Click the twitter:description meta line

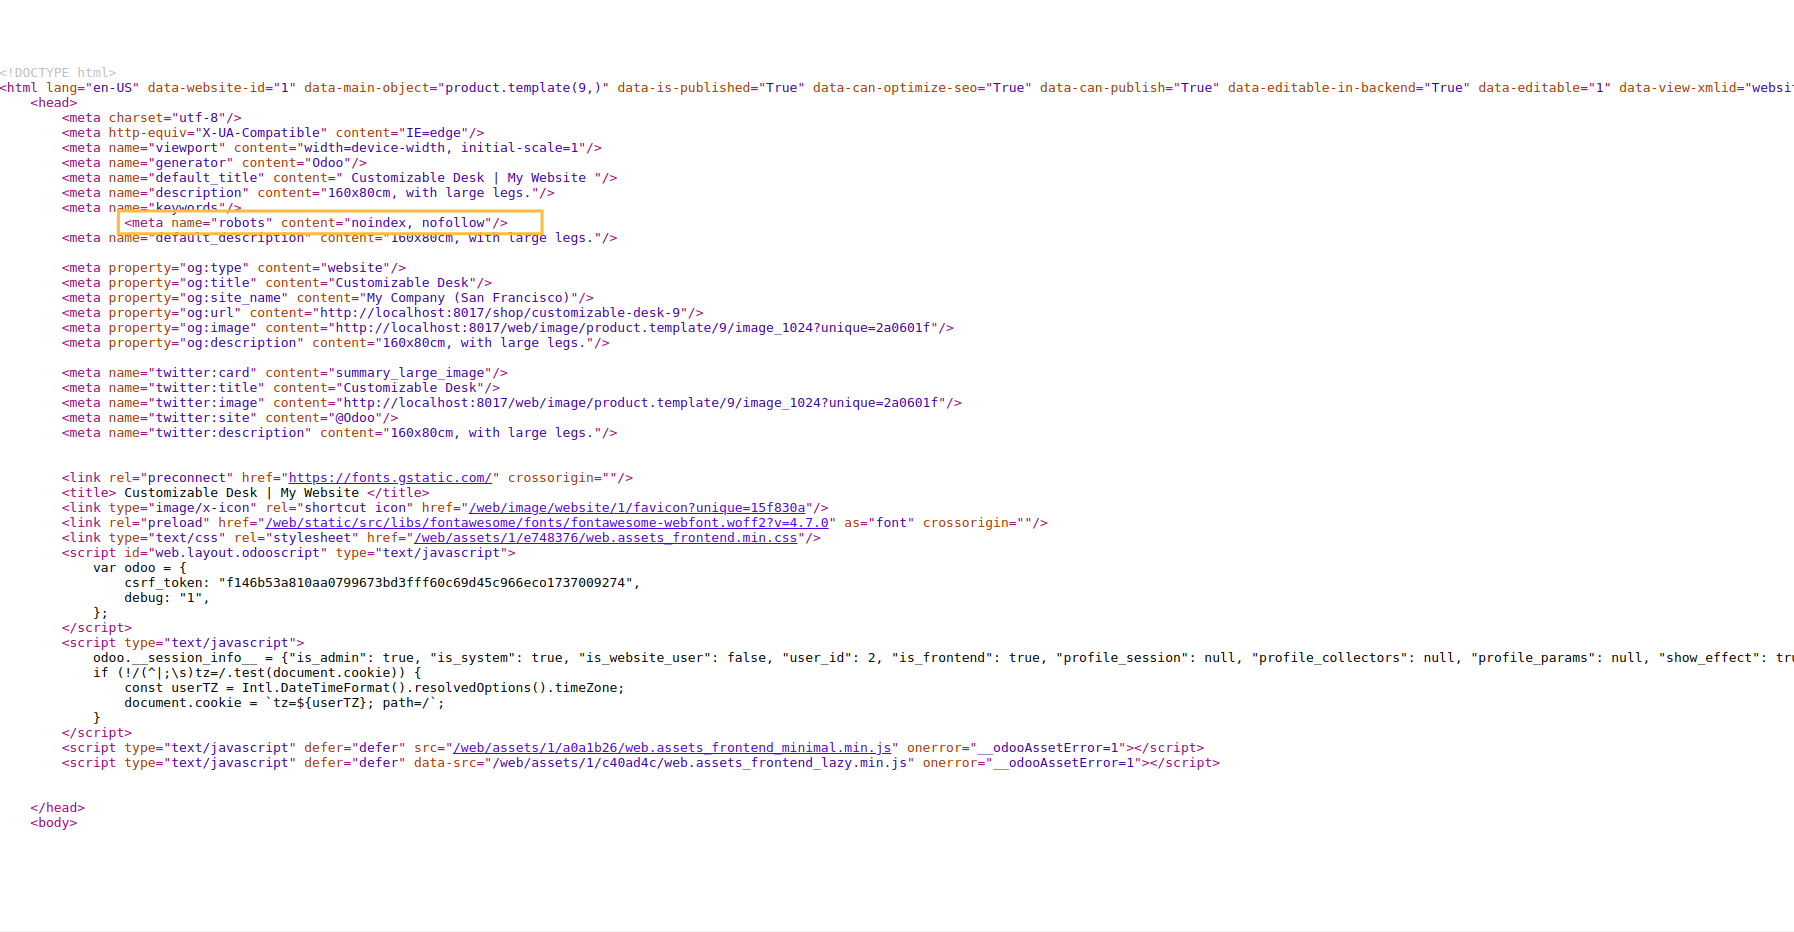[340, 433]
